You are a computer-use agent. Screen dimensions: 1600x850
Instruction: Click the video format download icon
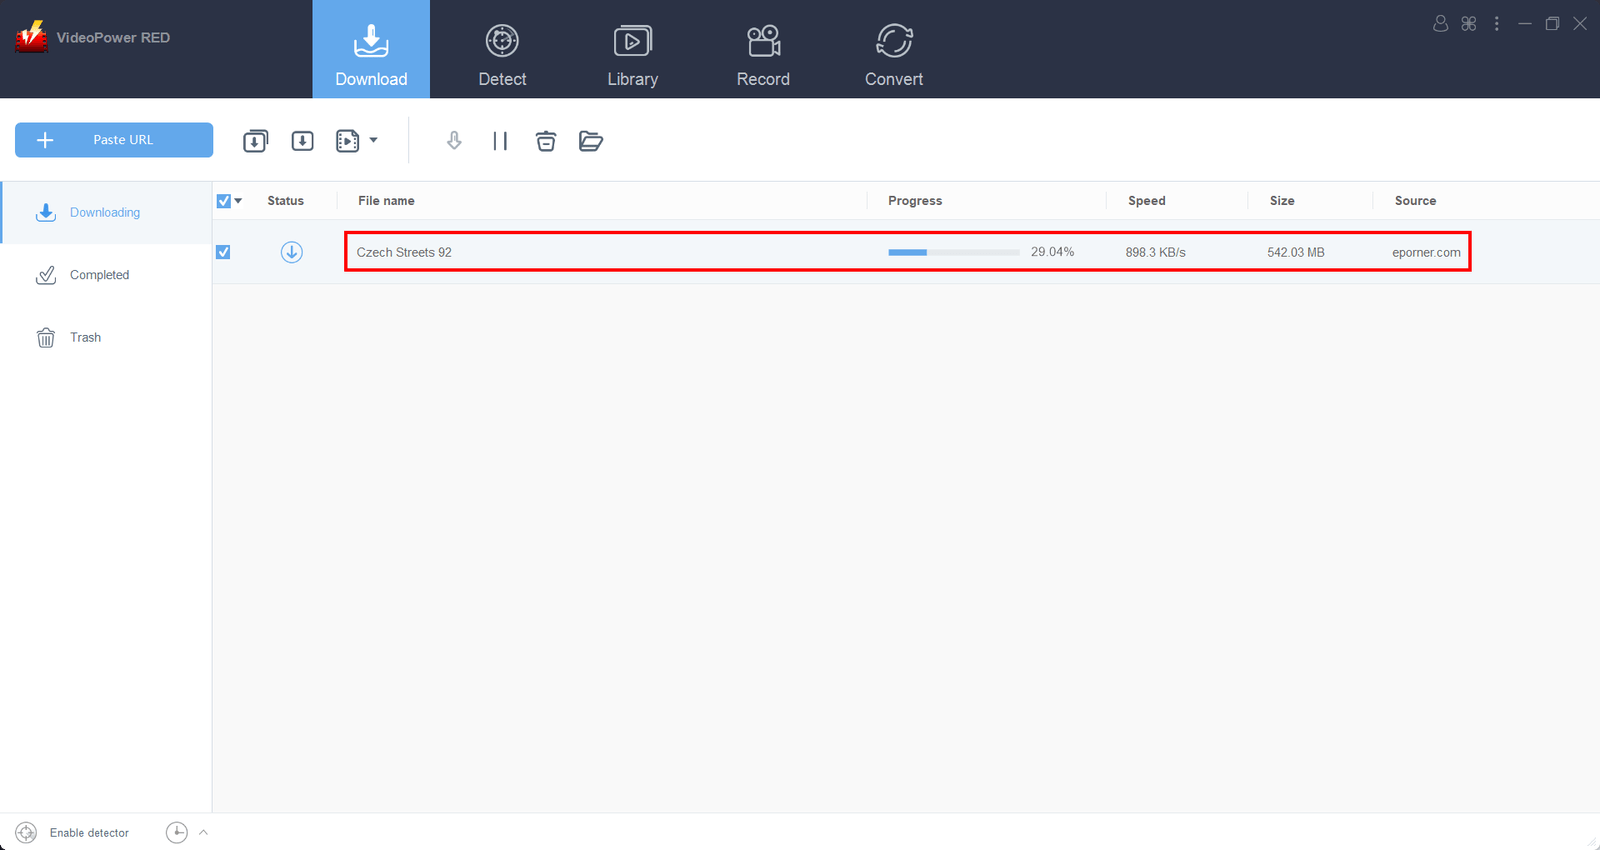tap(347, 141)
